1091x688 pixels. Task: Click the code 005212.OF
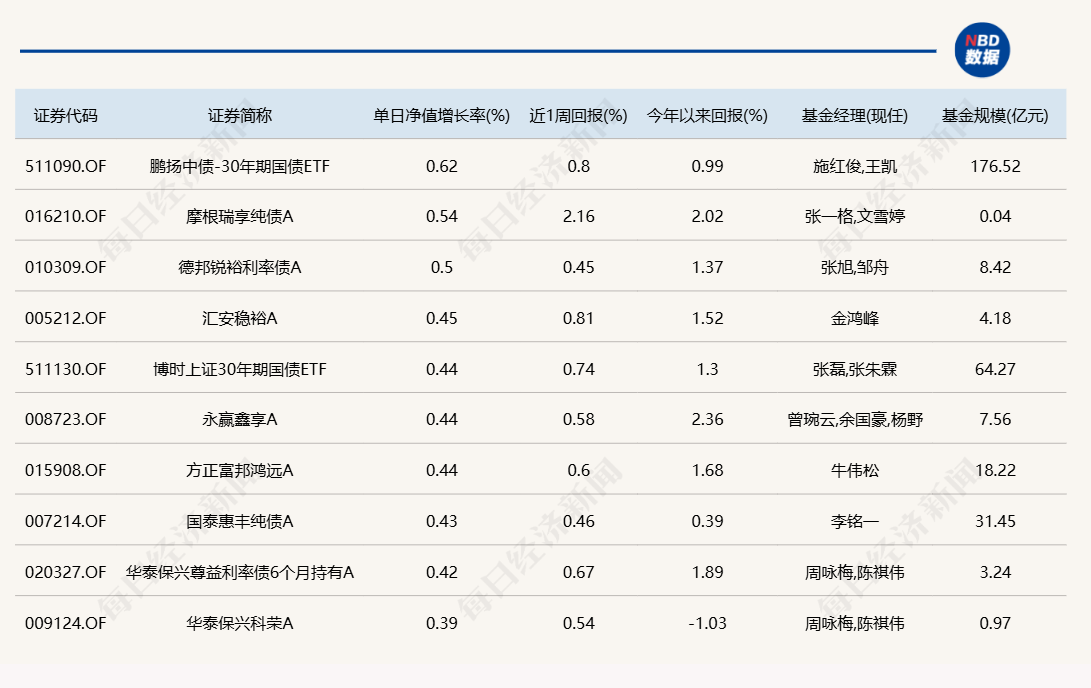click(65, 318)
